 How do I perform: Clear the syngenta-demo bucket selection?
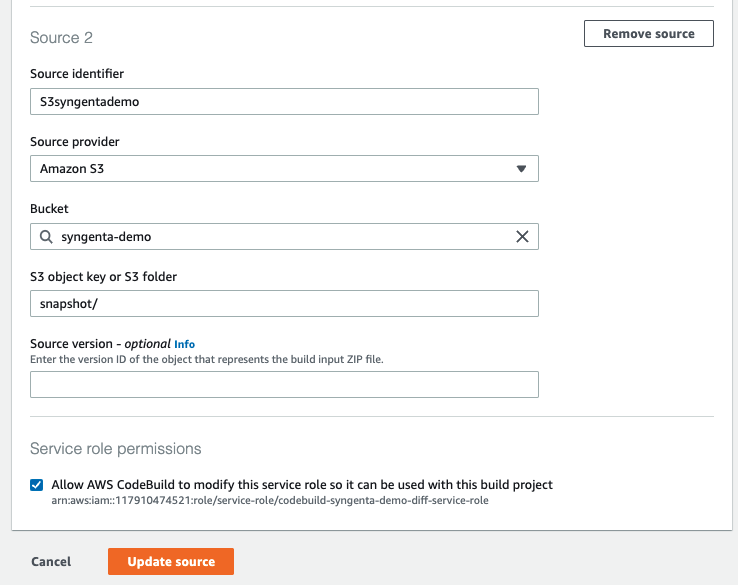522,237
